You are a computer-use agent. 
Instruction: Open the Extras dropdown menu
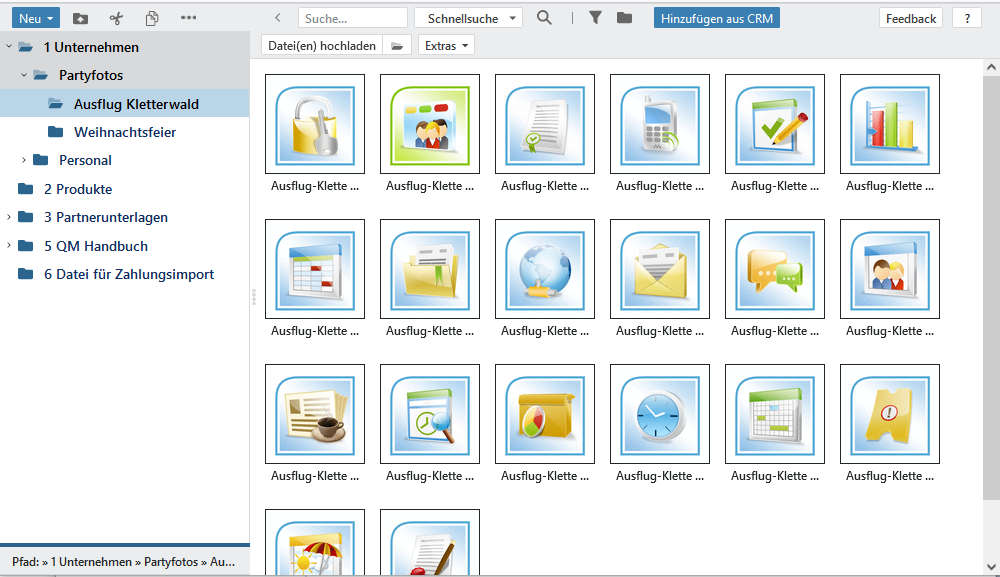tap(445, 46)
